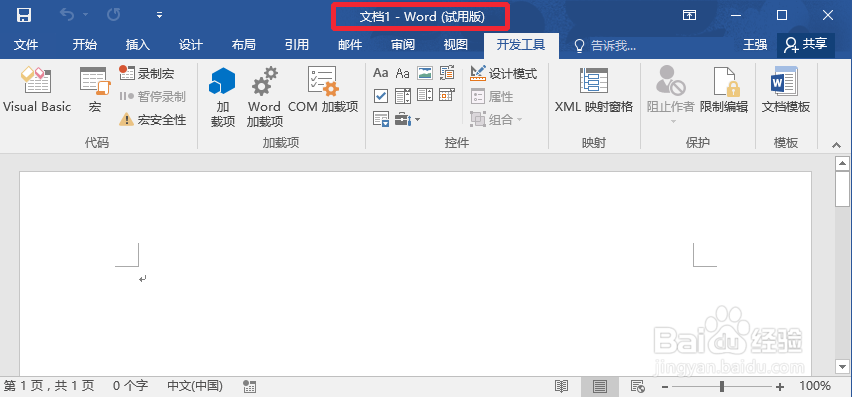
Task: Insert Plain Text content control
Action: (x=403, y=73)
